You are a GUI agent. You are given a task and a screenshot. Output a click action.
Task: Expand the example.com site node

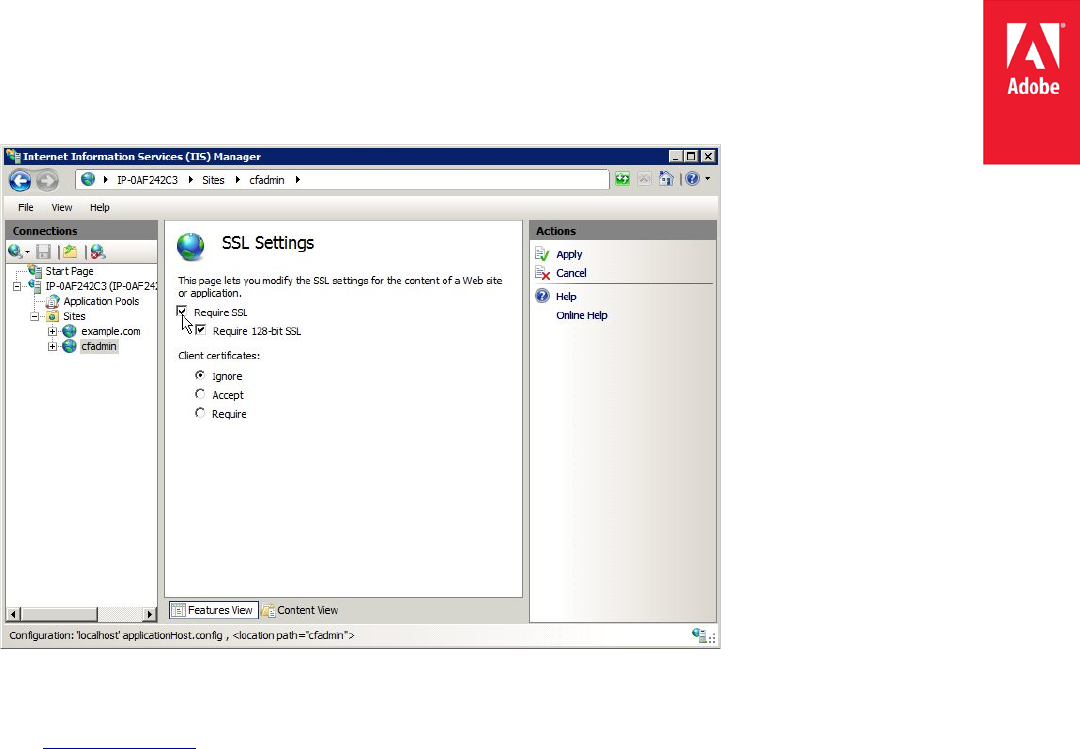tap(52, 331)
